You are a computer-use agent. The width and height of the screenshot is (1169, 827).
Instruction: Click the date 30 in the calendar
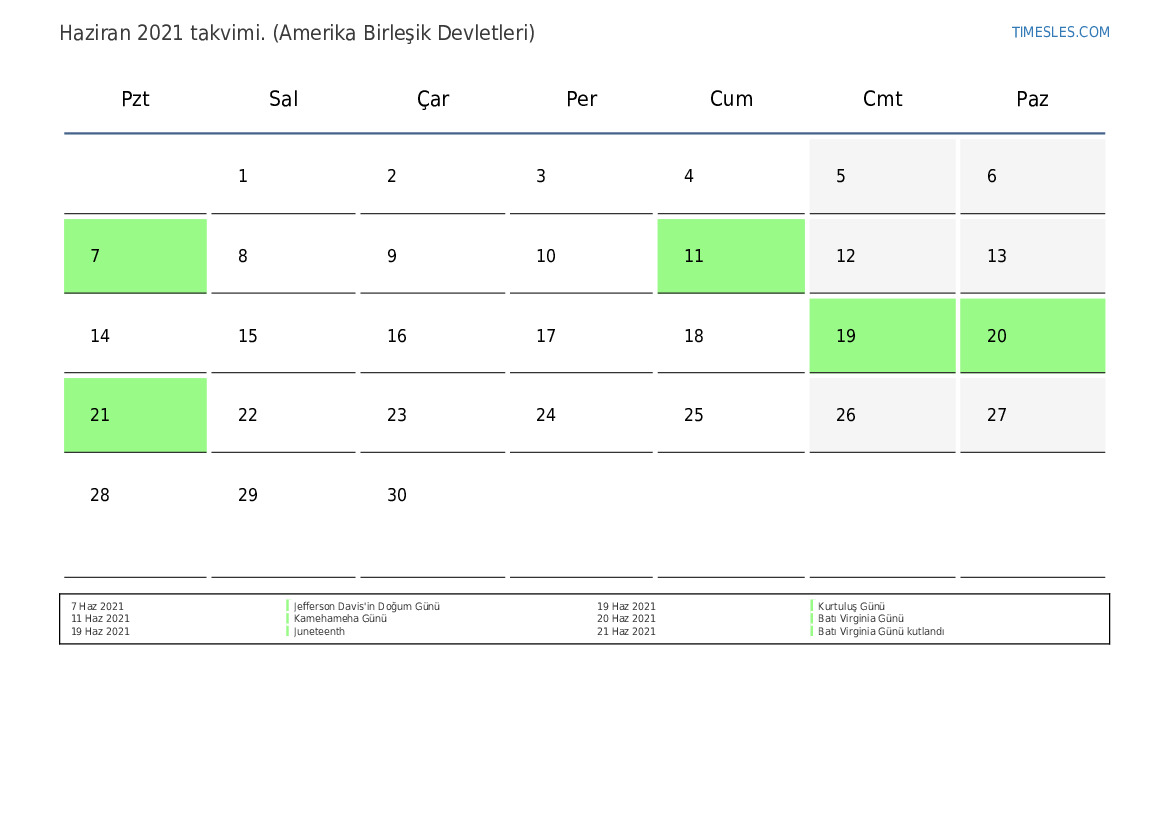click(x=397, y=495)
